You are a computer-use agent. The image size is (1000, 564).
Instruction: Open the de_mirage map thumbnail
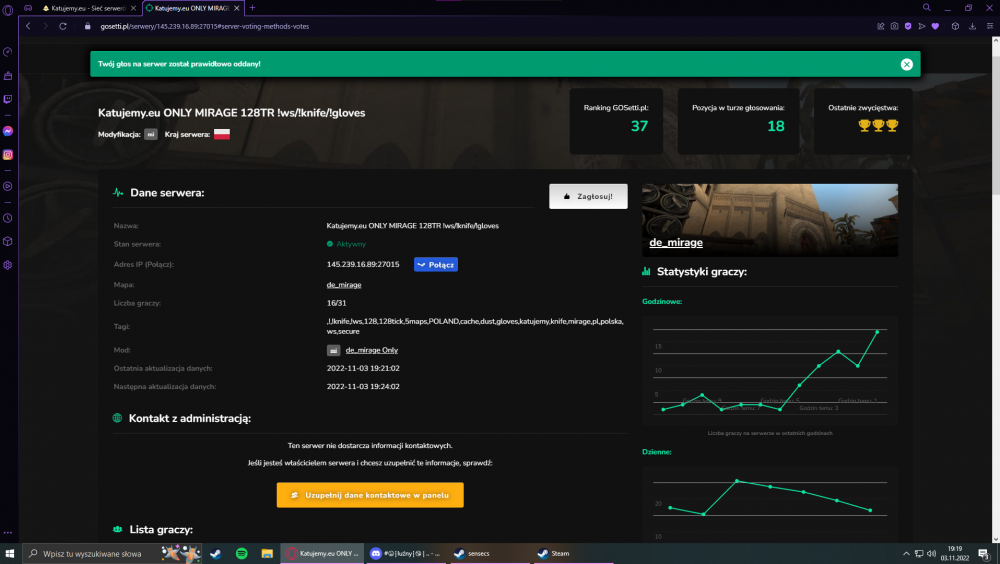pyautogui.click(x=770, y=220)
